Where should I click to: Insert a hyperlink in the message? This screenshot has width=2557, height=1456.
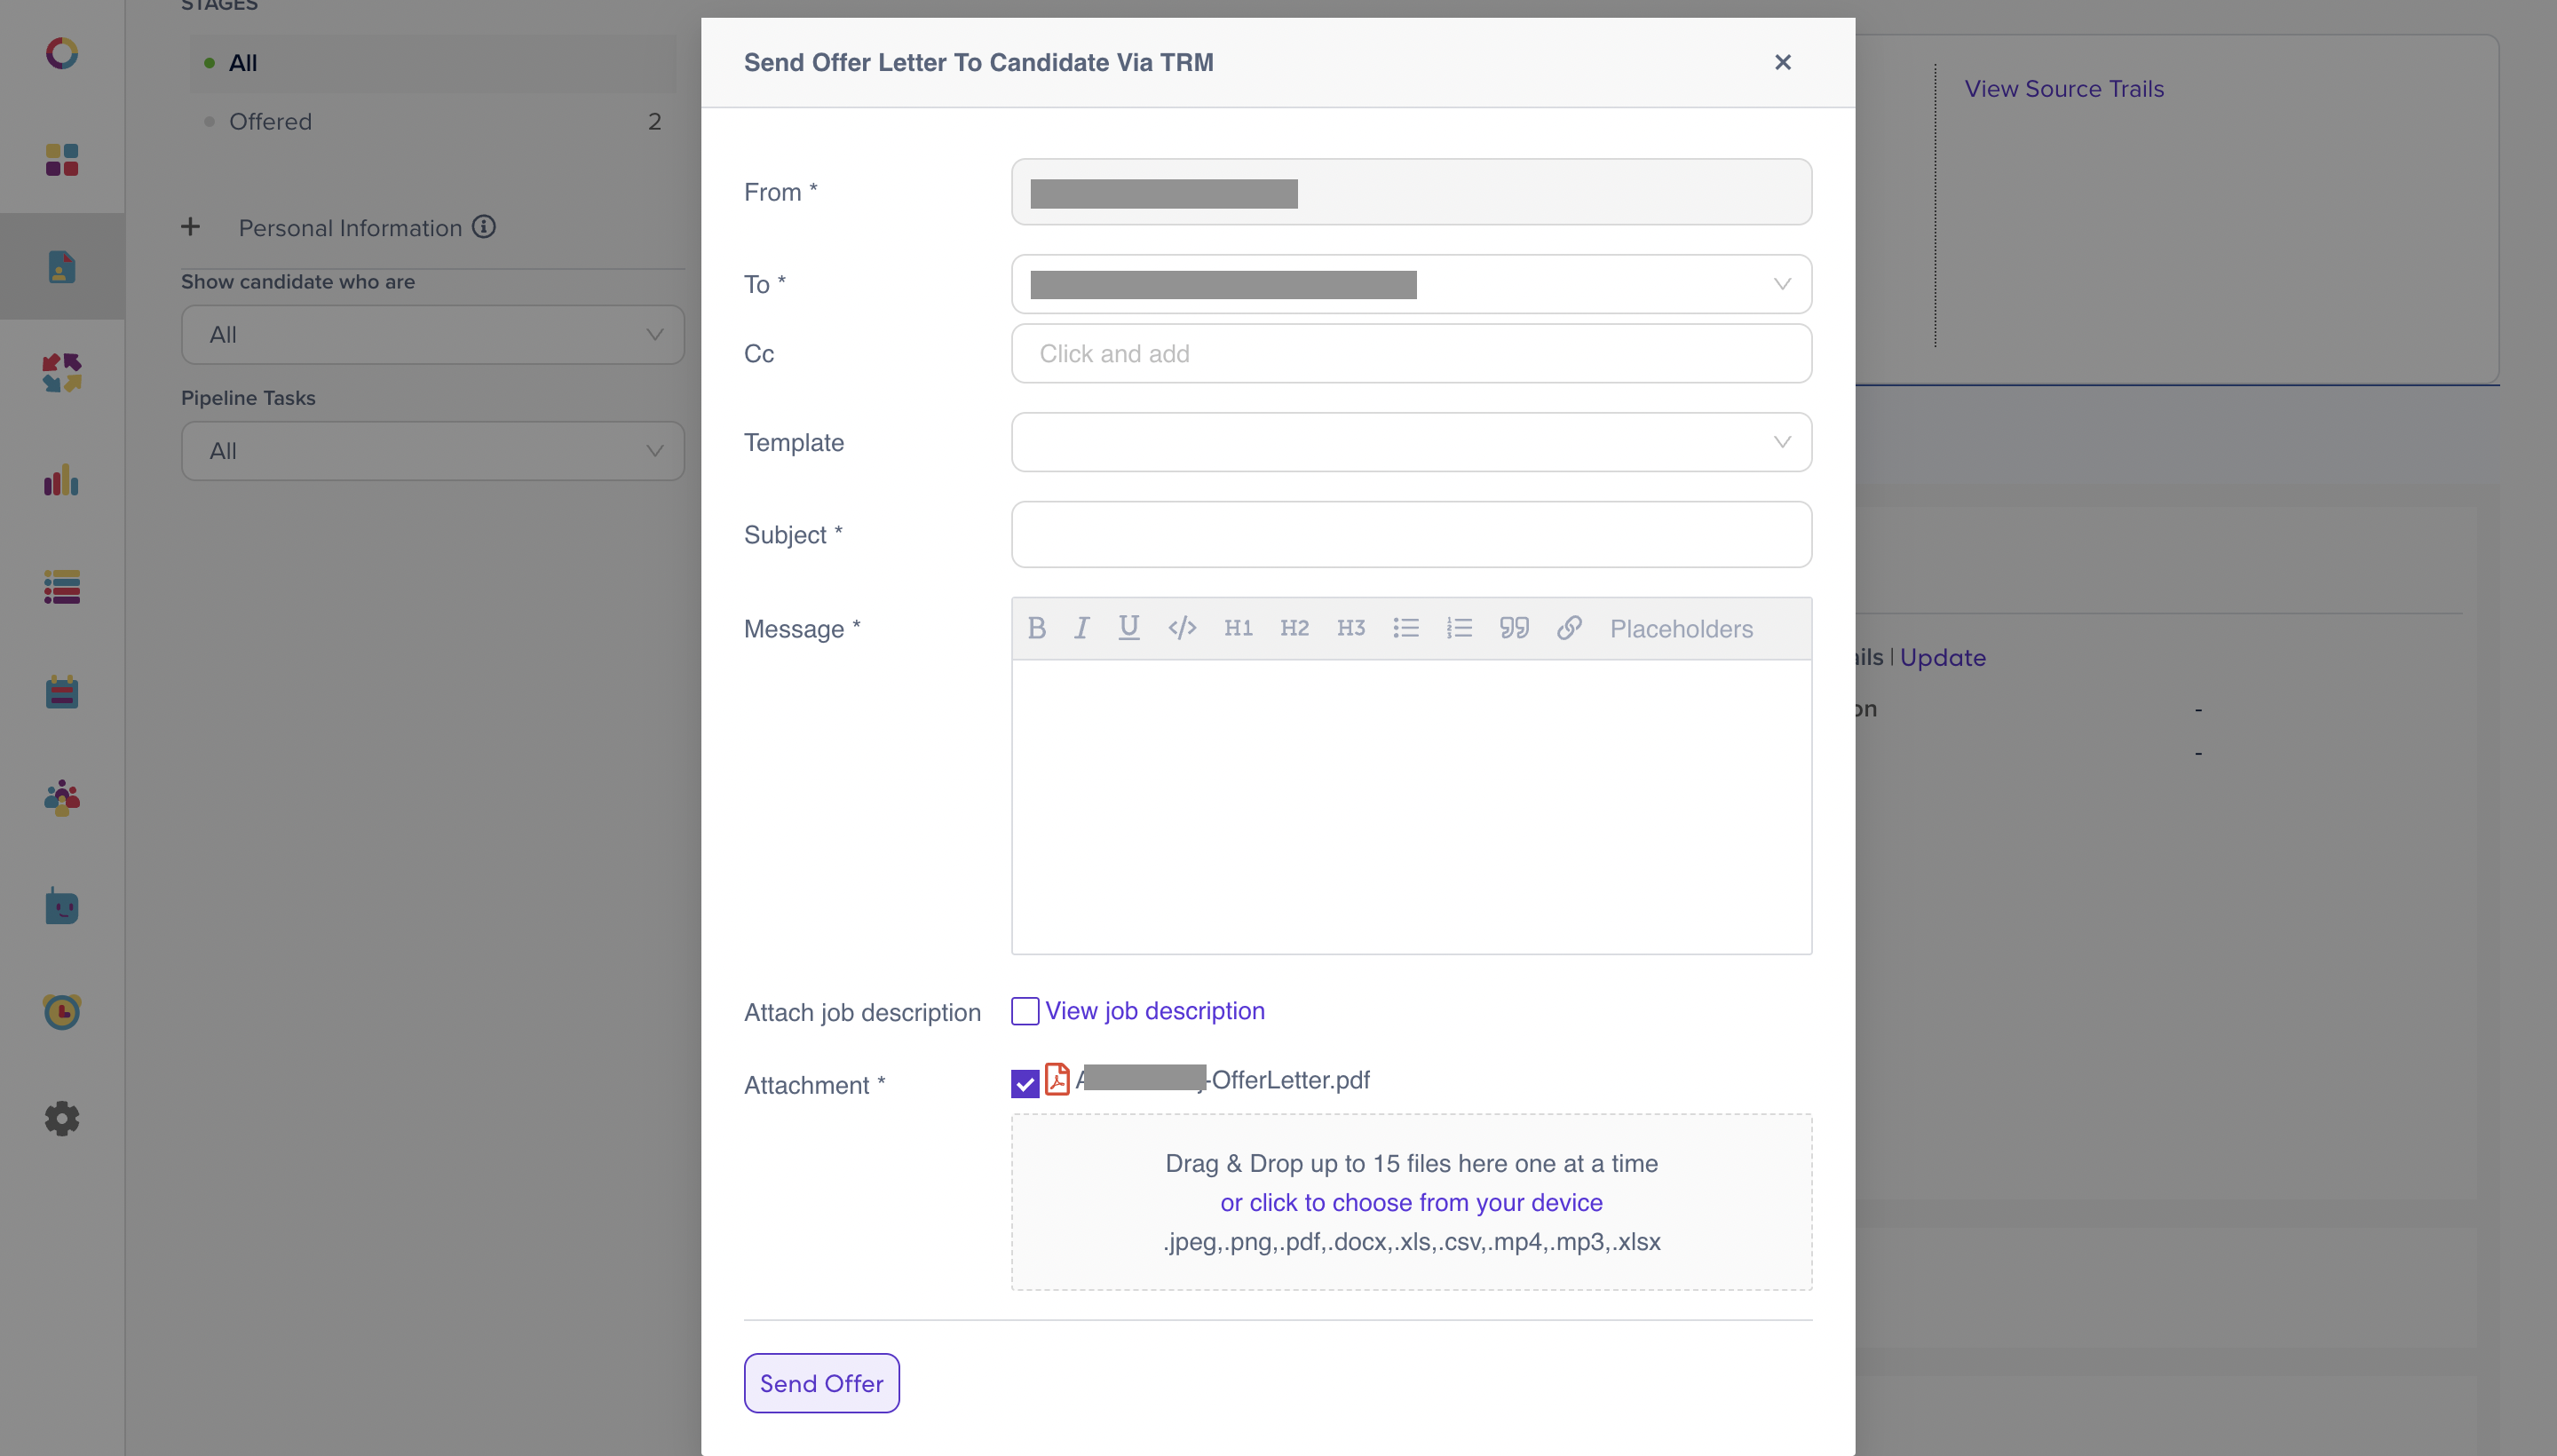tap(1569, 628)
